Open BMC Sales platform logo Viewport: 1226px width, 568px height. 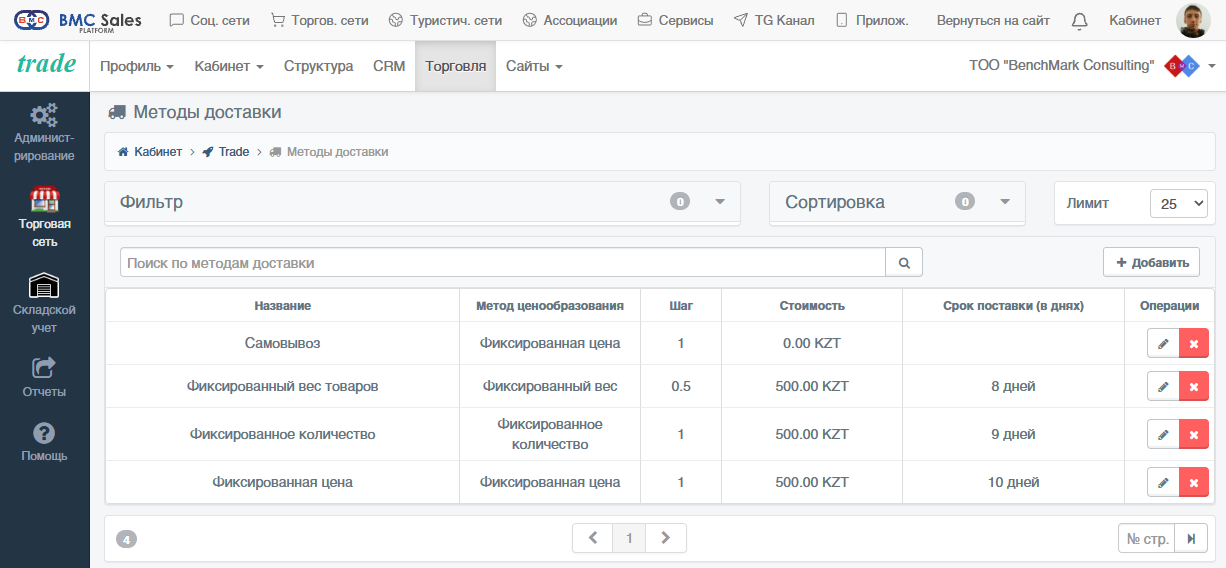(x=78, y=21)
